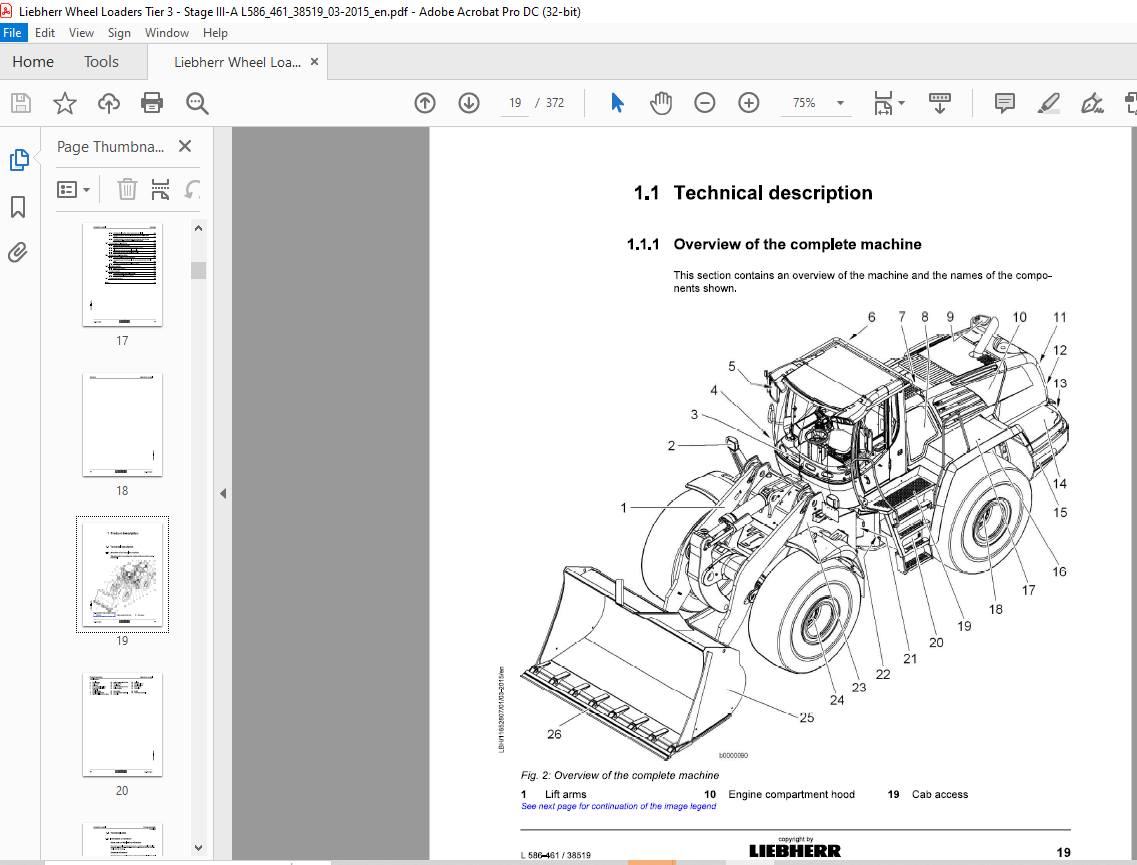The width and height of the screenshot is (1137, 865).
Task: Click the page number input field
Action: pos(515,103)
